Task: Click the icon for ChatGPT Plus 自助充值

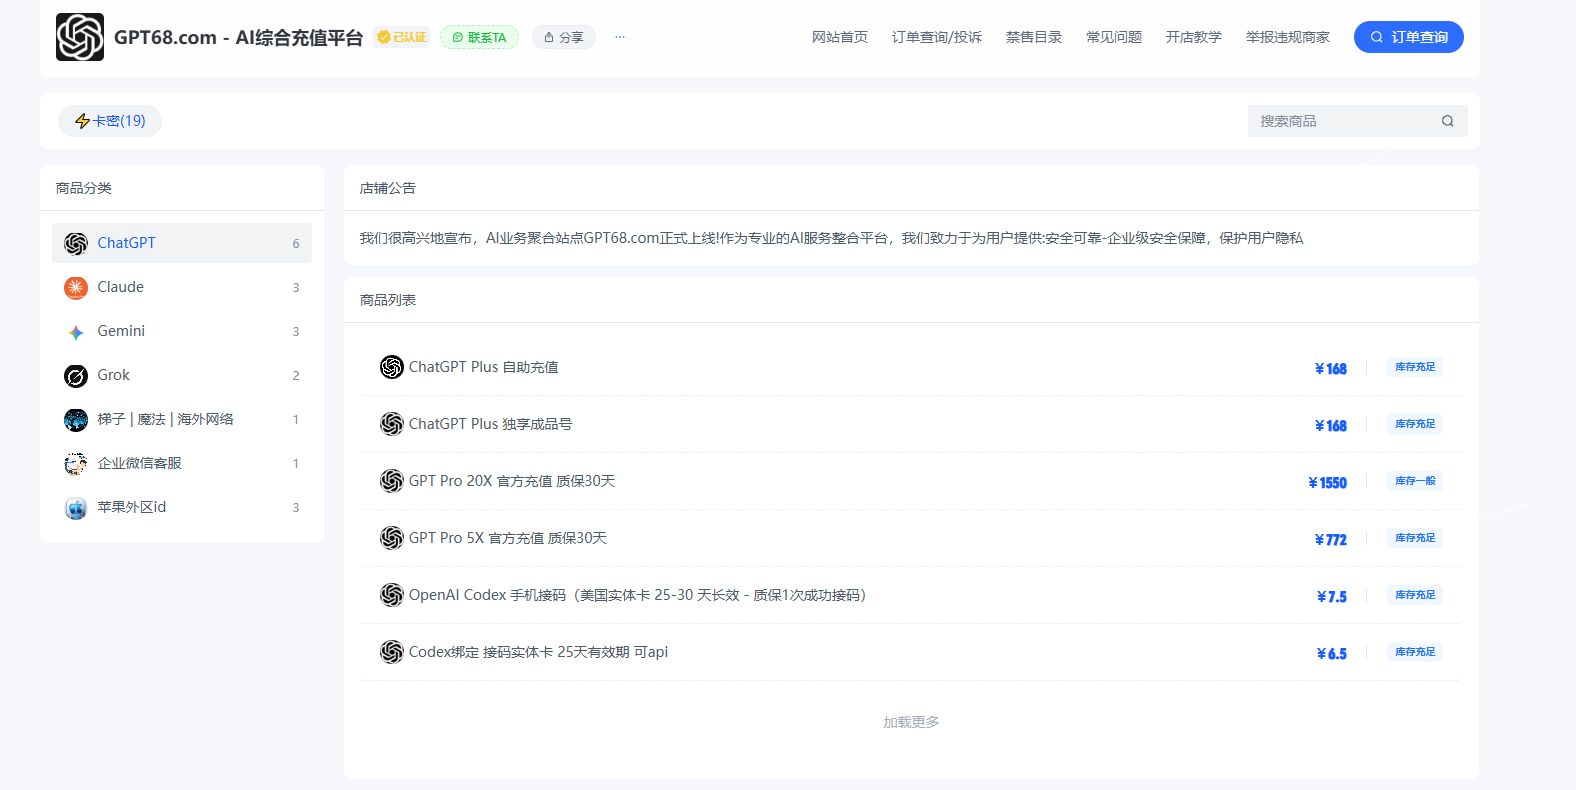Action: [392, 367]
